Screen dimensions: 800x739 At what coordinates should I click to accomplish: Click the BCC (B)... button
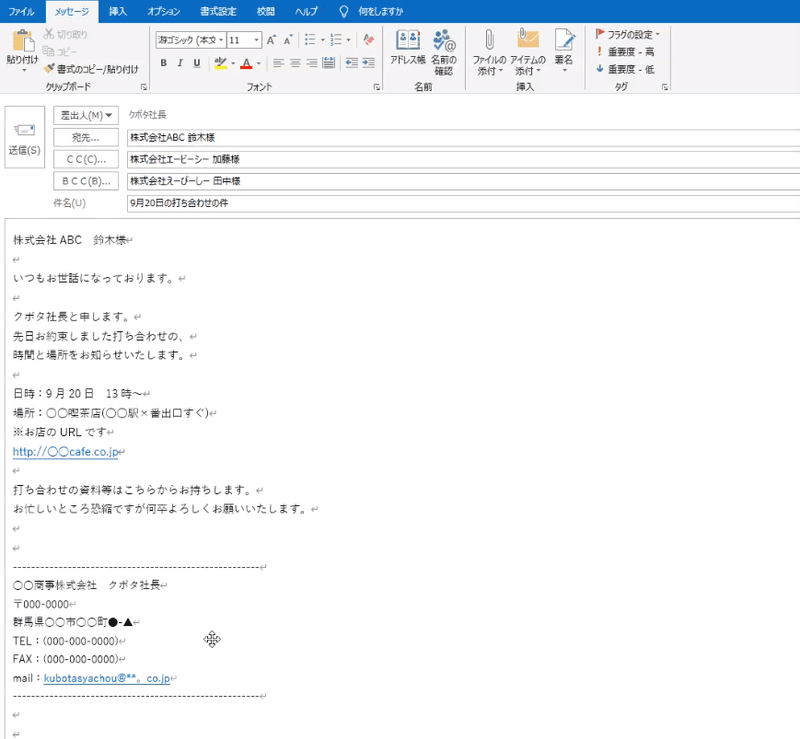pyautogui.click(x=86, y=181)
